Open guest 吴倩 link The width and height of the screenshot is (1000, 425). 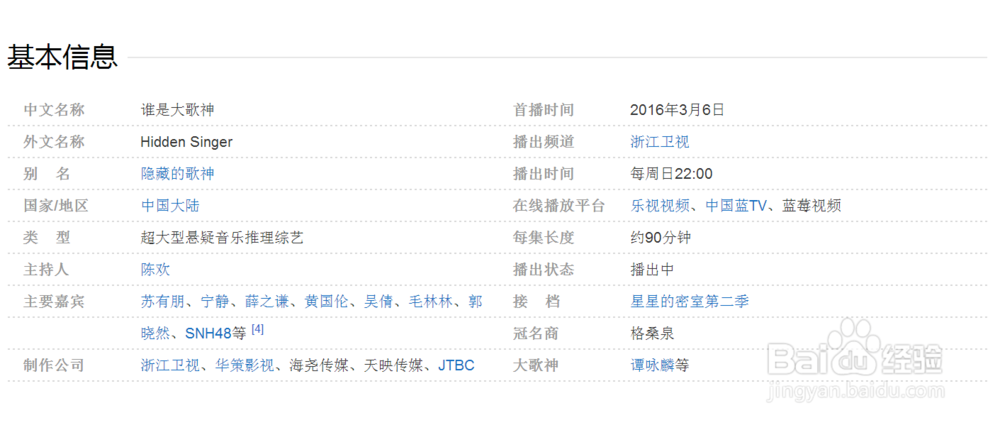(x=379, y=301)
